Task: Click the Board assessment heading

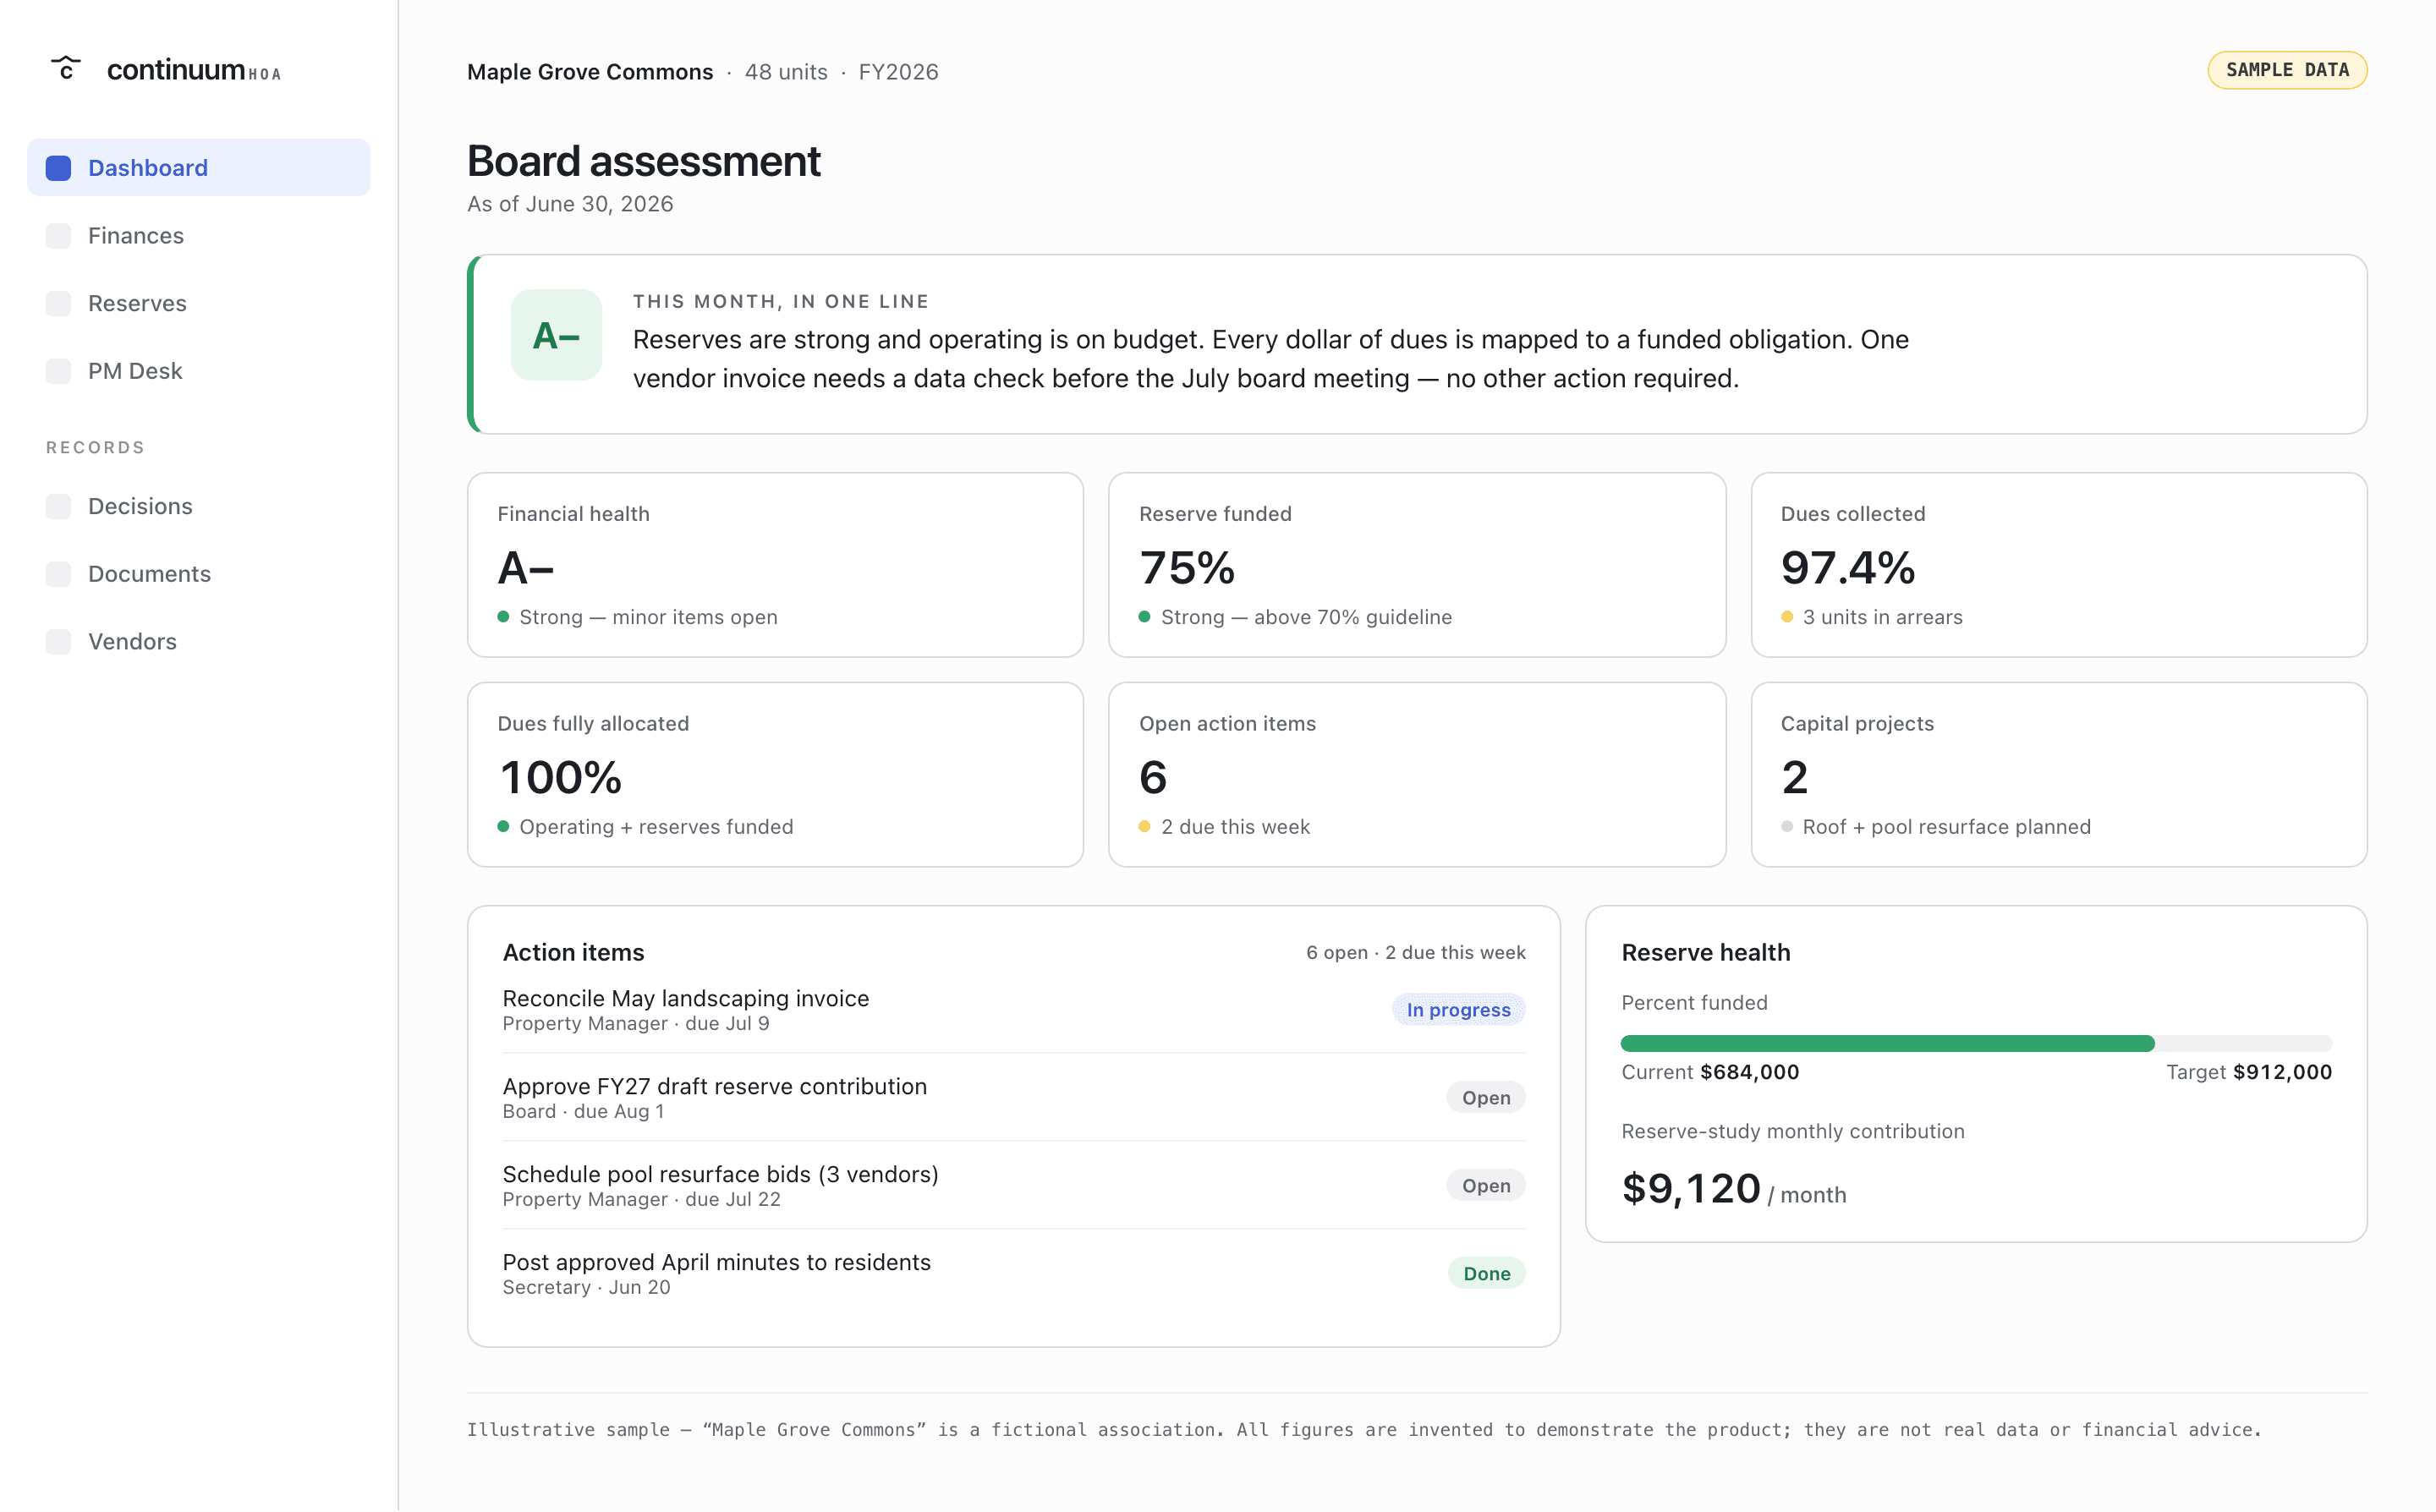Action: tap(644, 161)
